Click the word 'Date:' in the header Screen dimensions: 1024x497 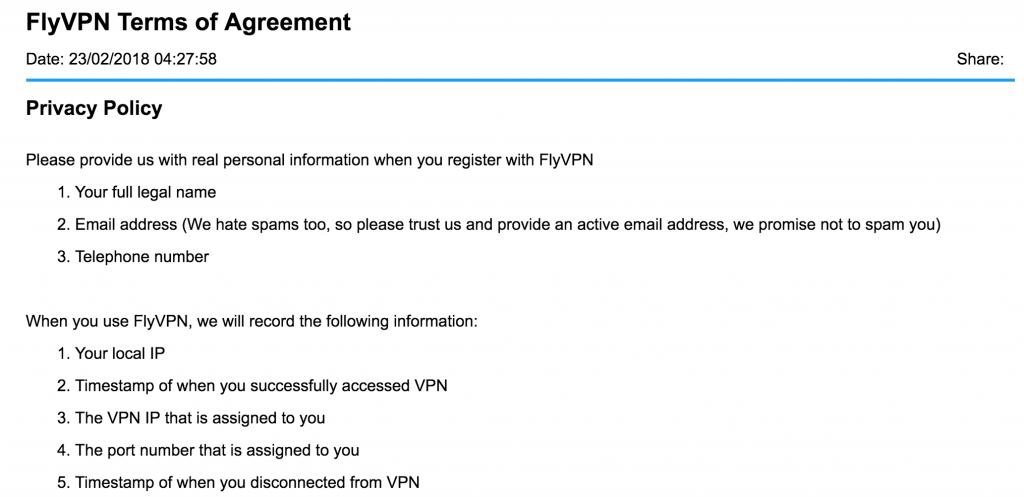[44, 59]
